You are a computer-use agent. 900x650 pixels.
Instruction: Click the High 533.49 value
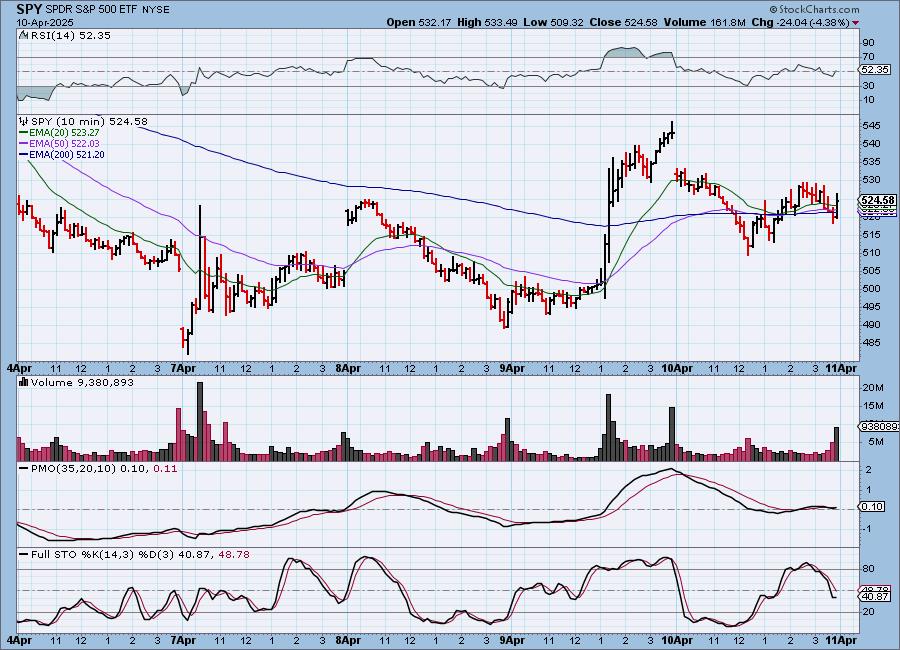click(487, 22)
